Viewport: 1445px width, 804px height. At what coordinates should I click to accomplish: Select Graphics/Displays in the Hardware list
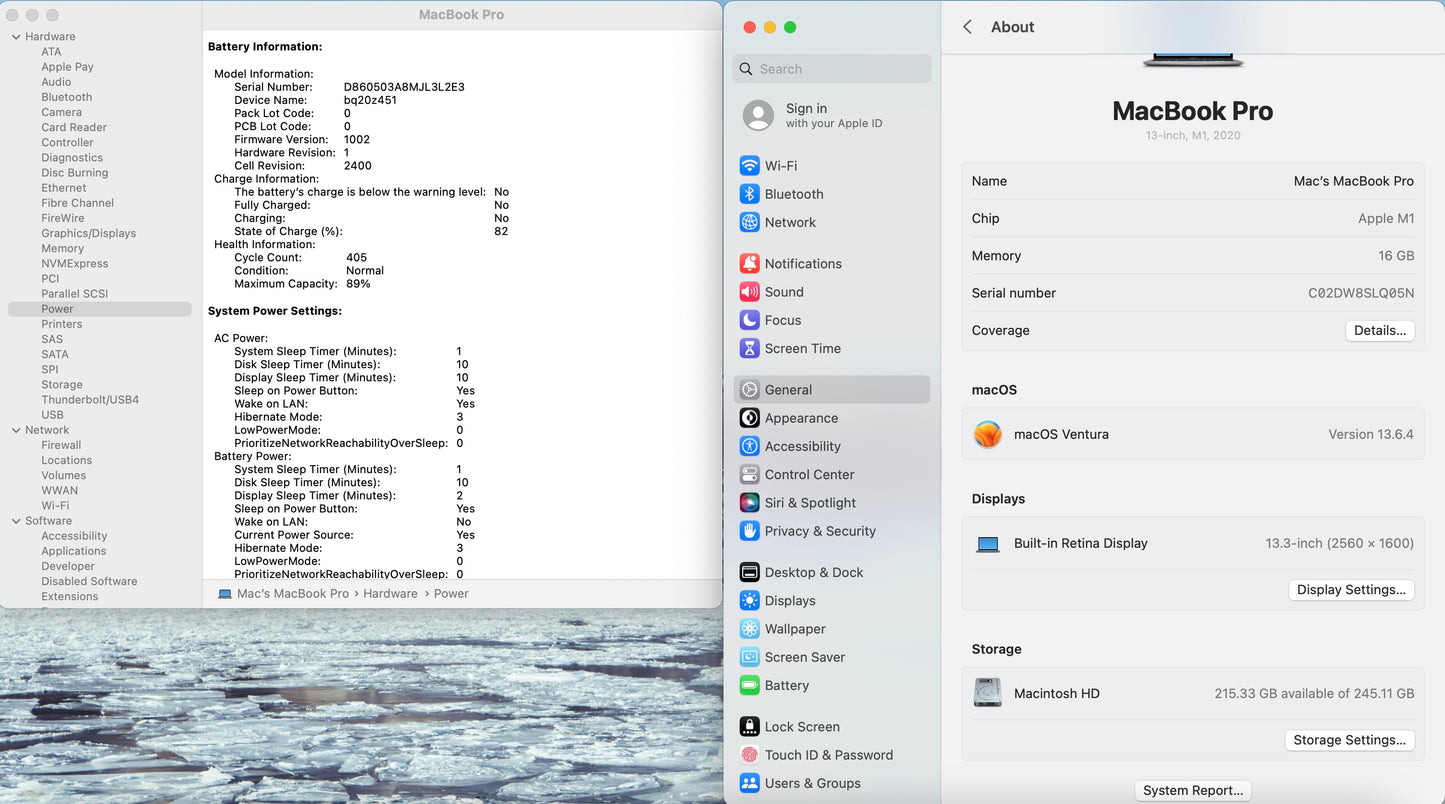[88, 233]
